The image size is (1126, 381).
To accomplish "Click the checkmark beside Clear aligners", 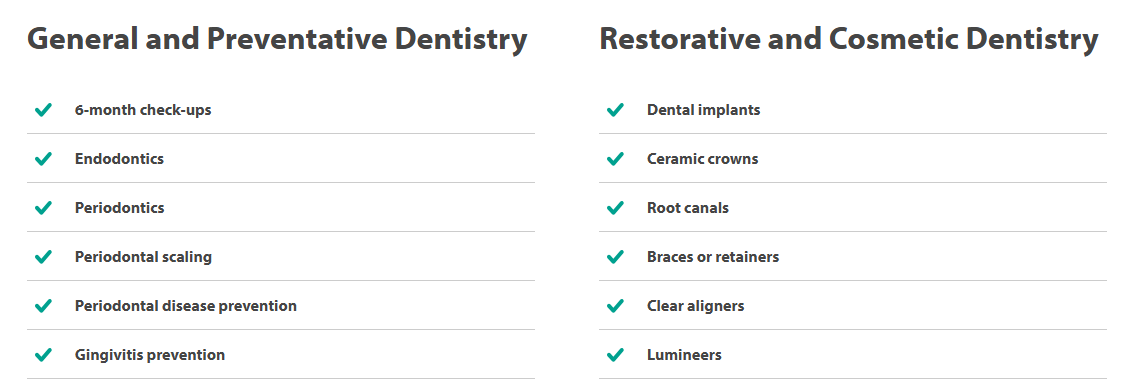I will pyautogui.click(x=615, y=306).
